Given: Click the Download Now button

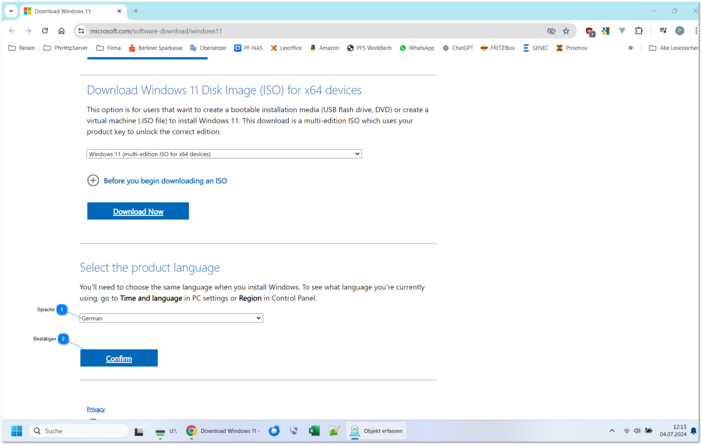Looking at the screenshot, I should pyautogui.click(x=138, y=211).
